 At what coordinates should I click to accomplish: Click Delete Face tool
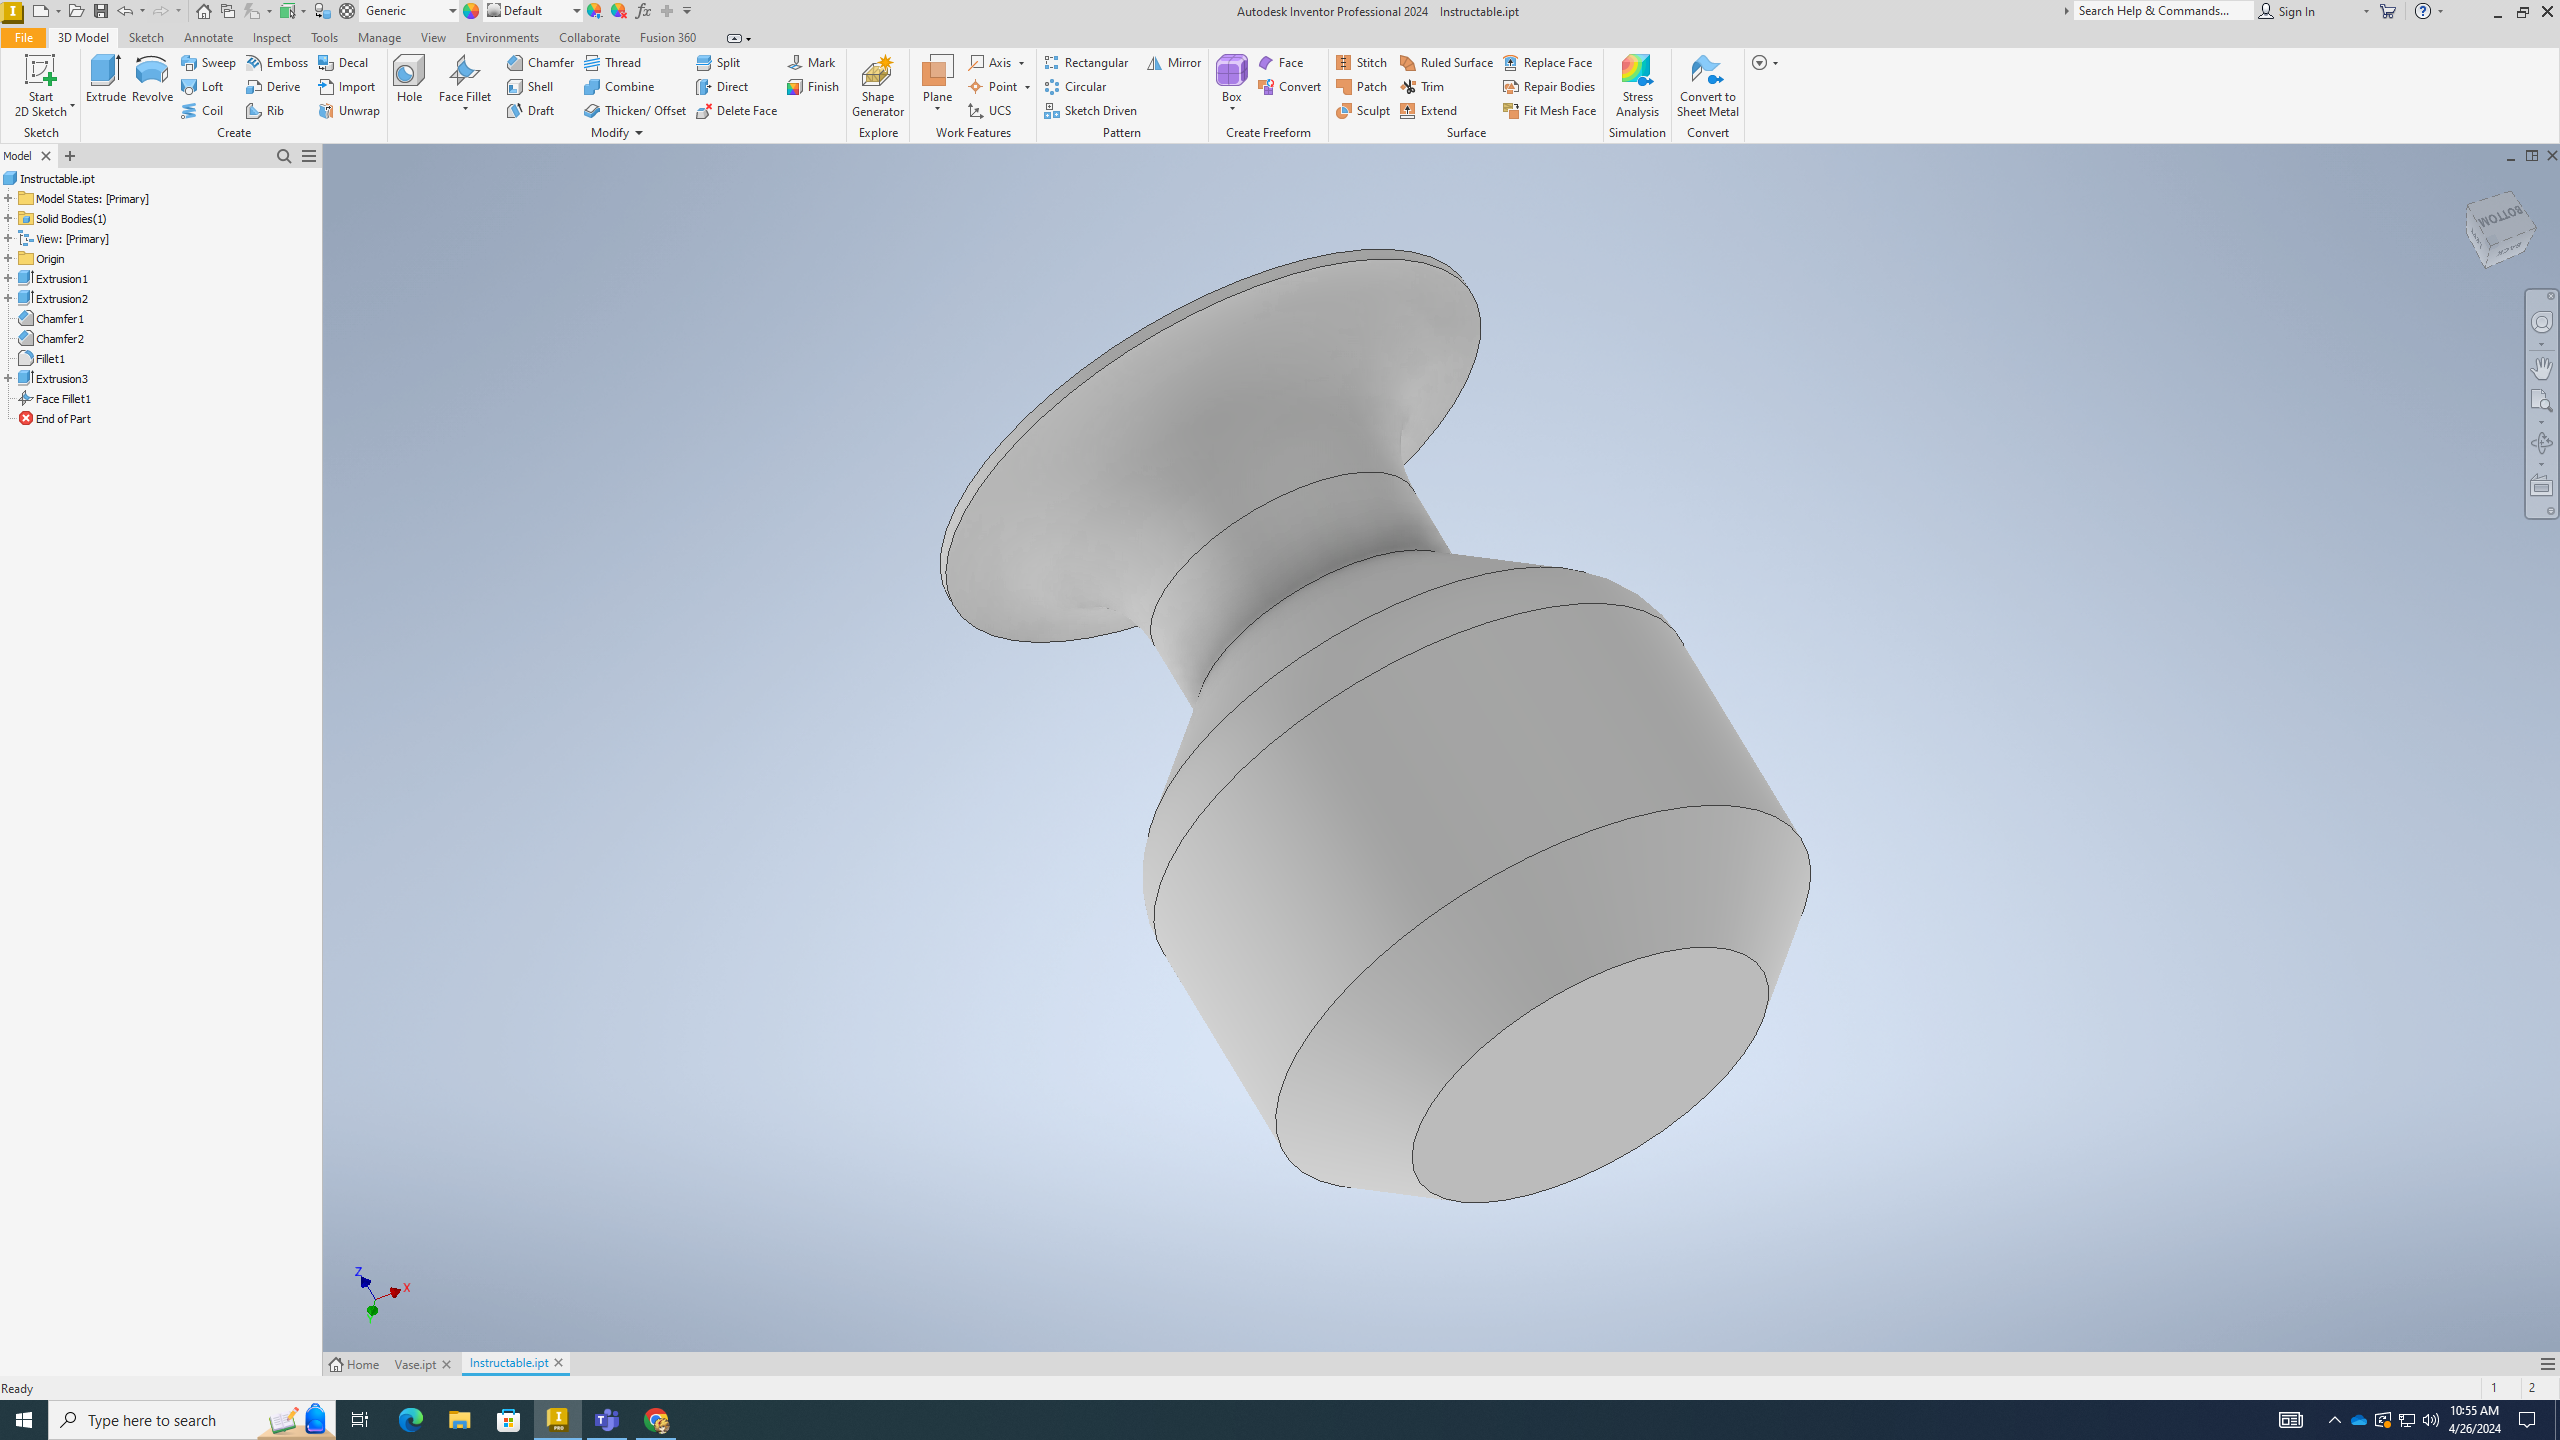[737, 110]
